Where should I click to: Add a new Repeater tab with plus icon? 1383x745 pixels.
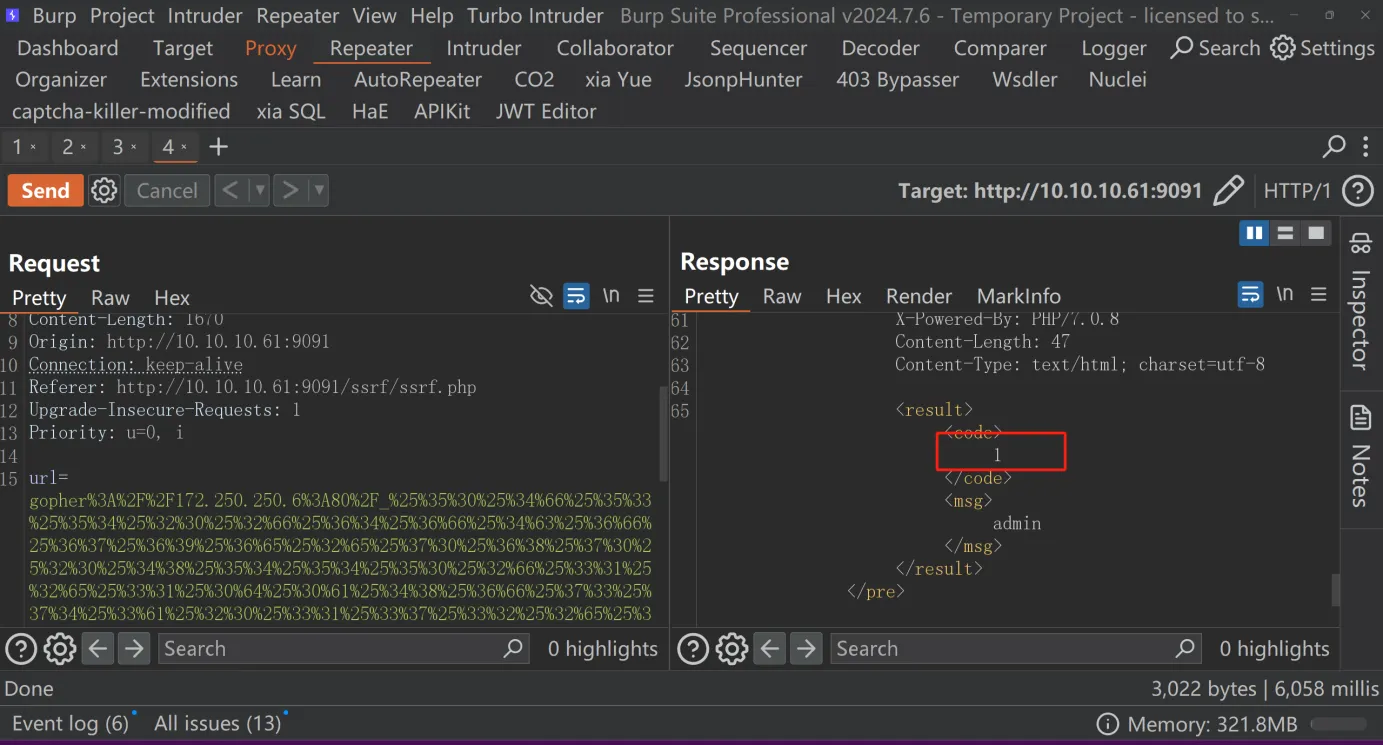click(218, 147)
